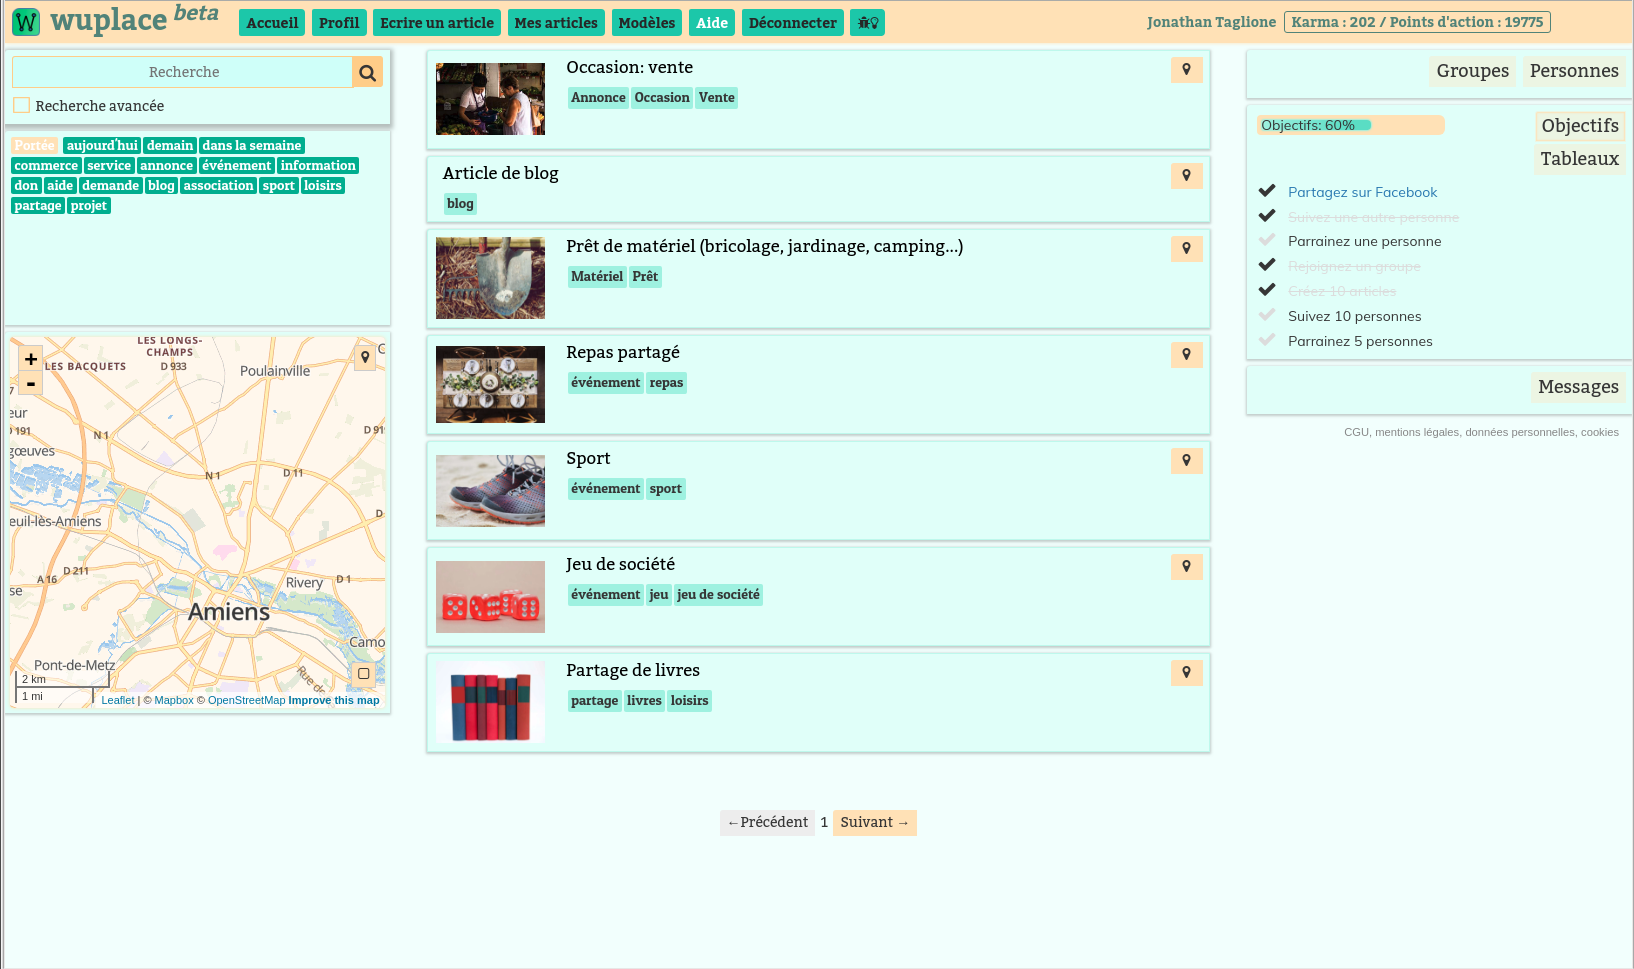Click checkmark beside Parrainez 5 personnes

click(x=1267, y=340)
